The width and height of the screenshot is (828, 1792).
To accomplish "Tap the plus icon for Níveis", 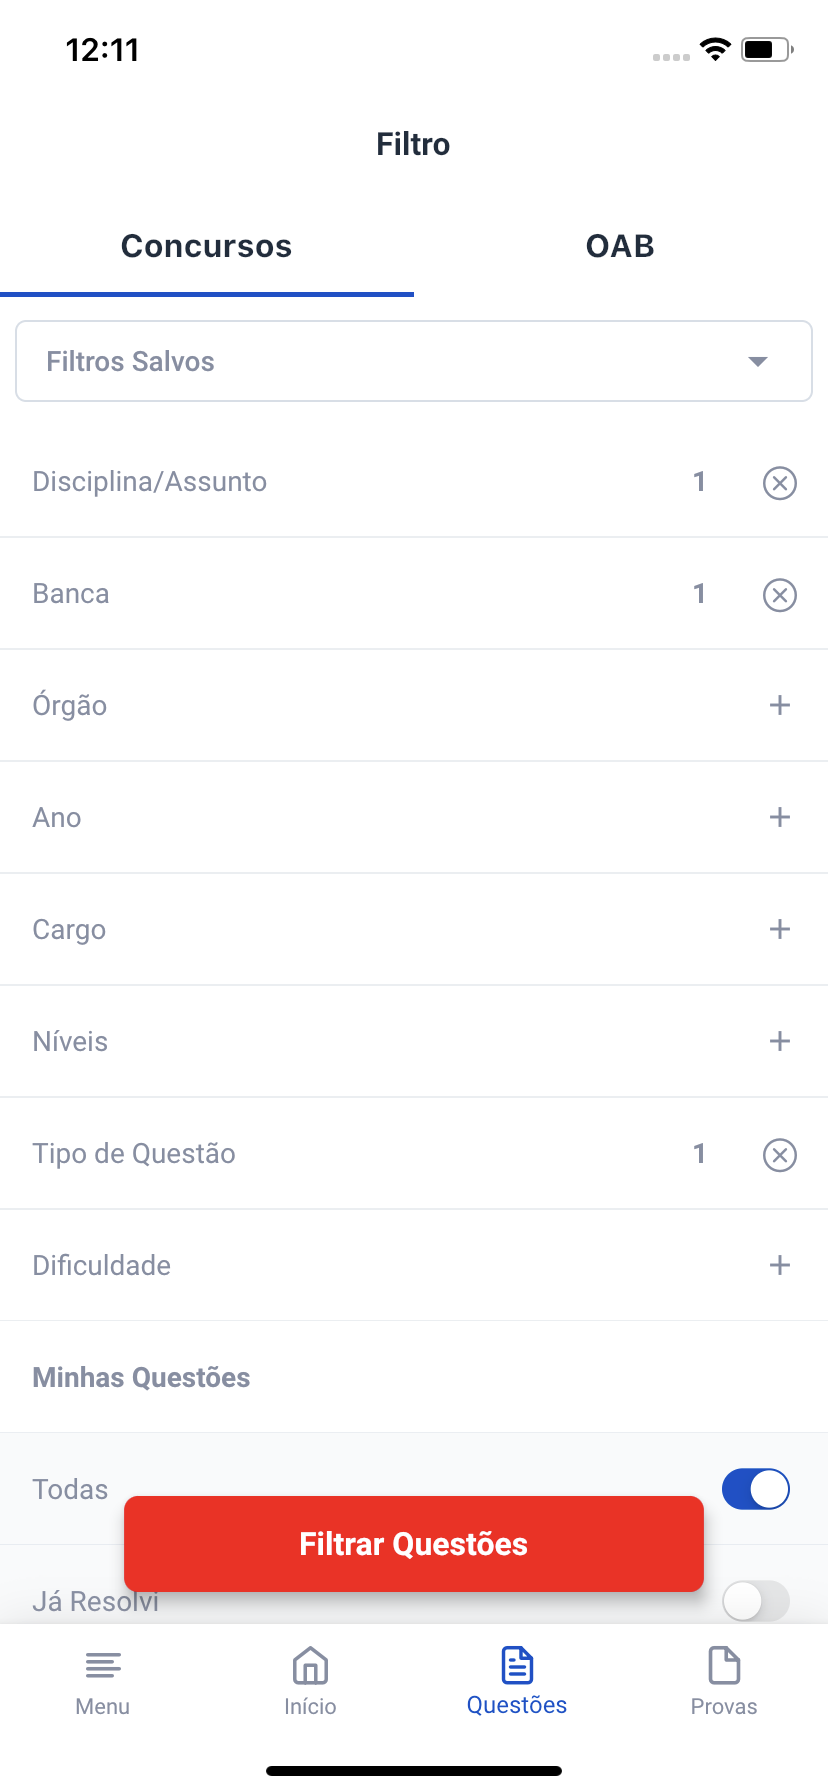I will tap(779, 1041).
